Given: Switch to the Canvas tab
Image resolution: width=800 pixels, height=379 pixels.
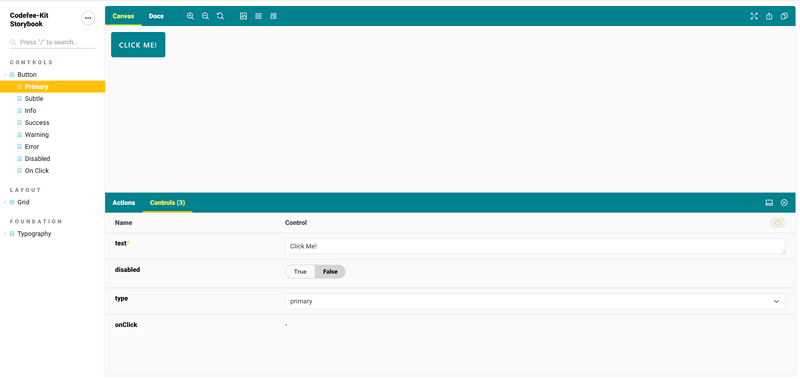Looking at the screenshot, I should click(x=123, y=16).
